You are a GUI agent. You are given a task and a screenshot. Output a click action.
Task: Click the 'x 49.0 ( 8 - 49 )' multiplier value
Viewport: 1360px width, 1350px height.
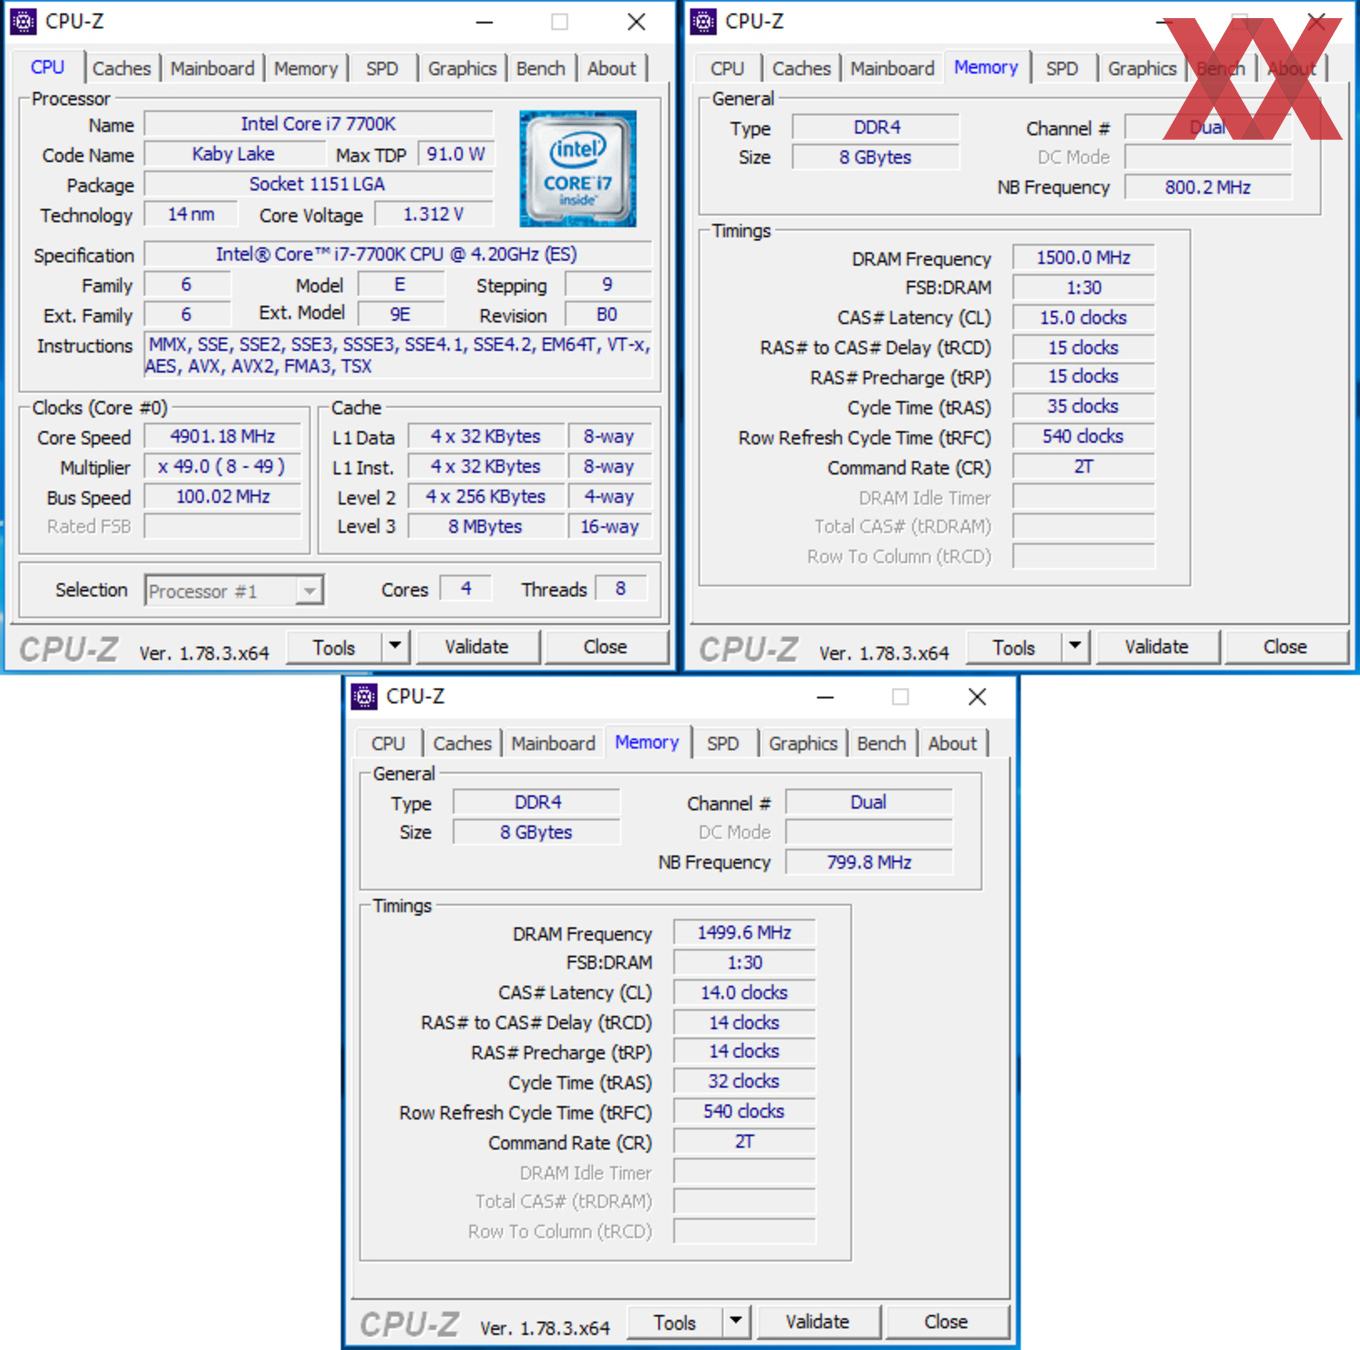pos(223,466)
